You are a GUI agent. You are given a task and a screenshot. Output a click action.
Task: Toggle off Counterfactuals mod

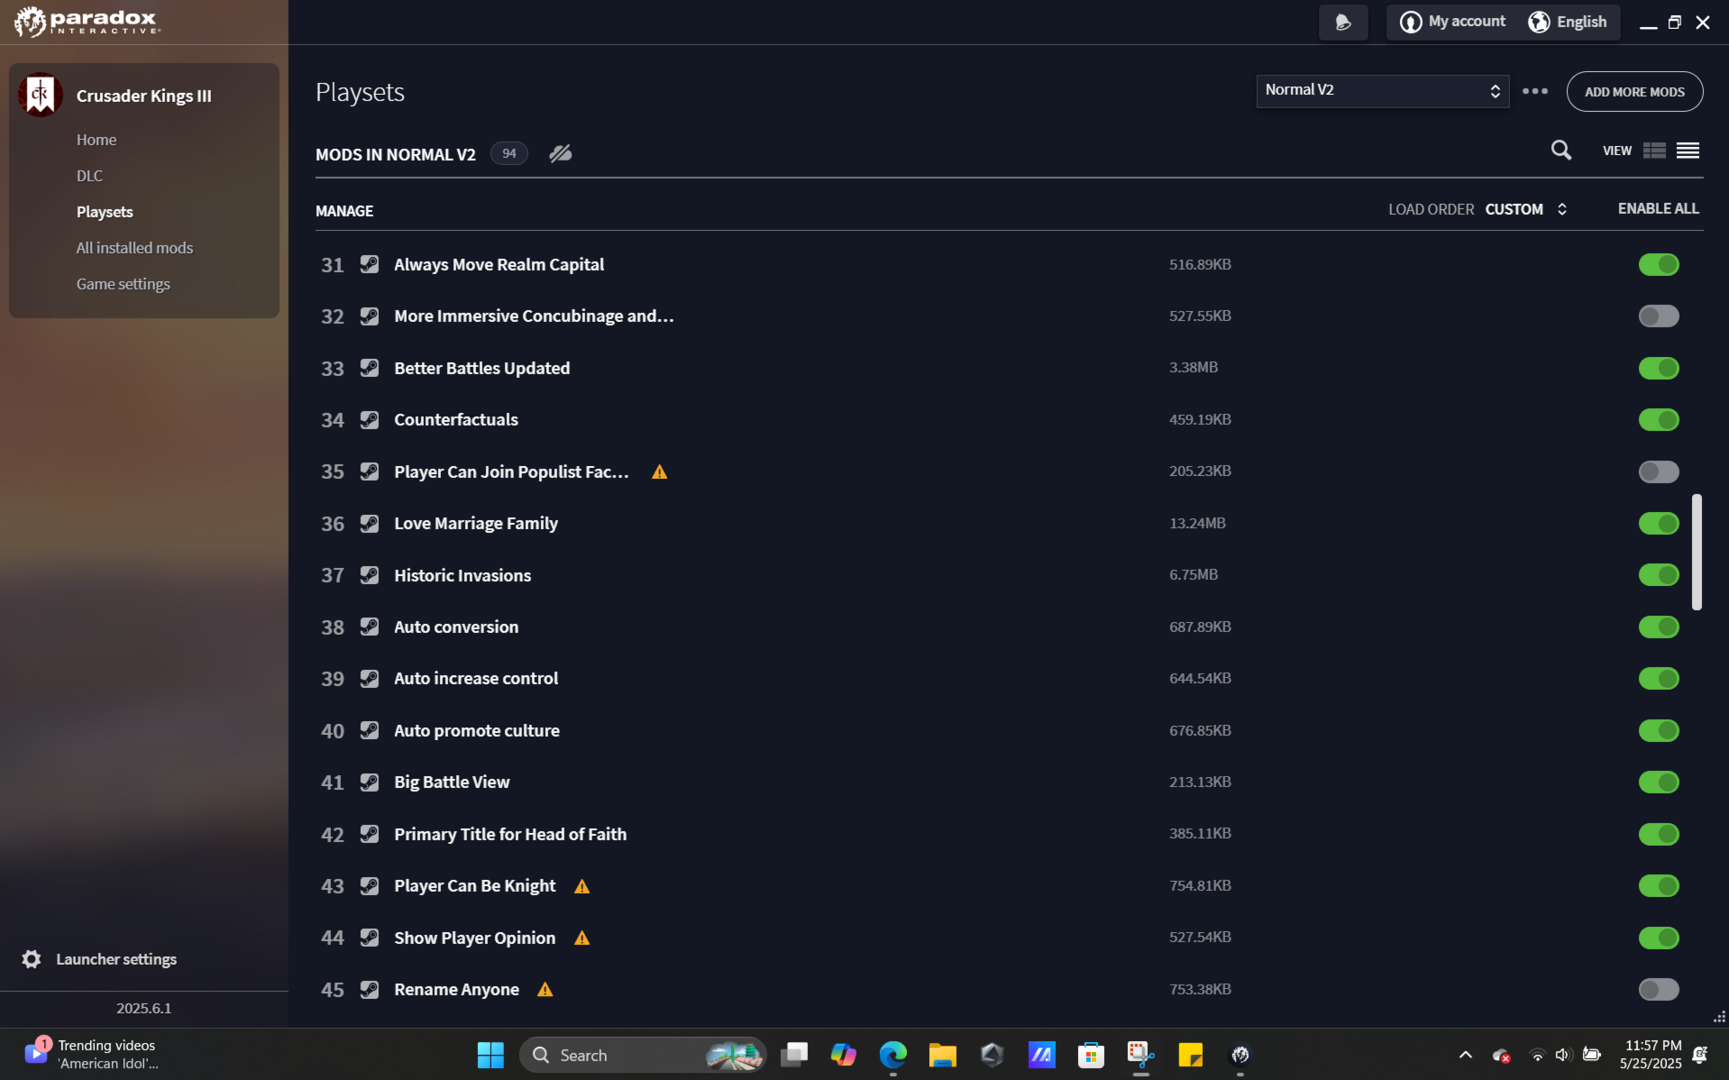tap(1658, 420)
